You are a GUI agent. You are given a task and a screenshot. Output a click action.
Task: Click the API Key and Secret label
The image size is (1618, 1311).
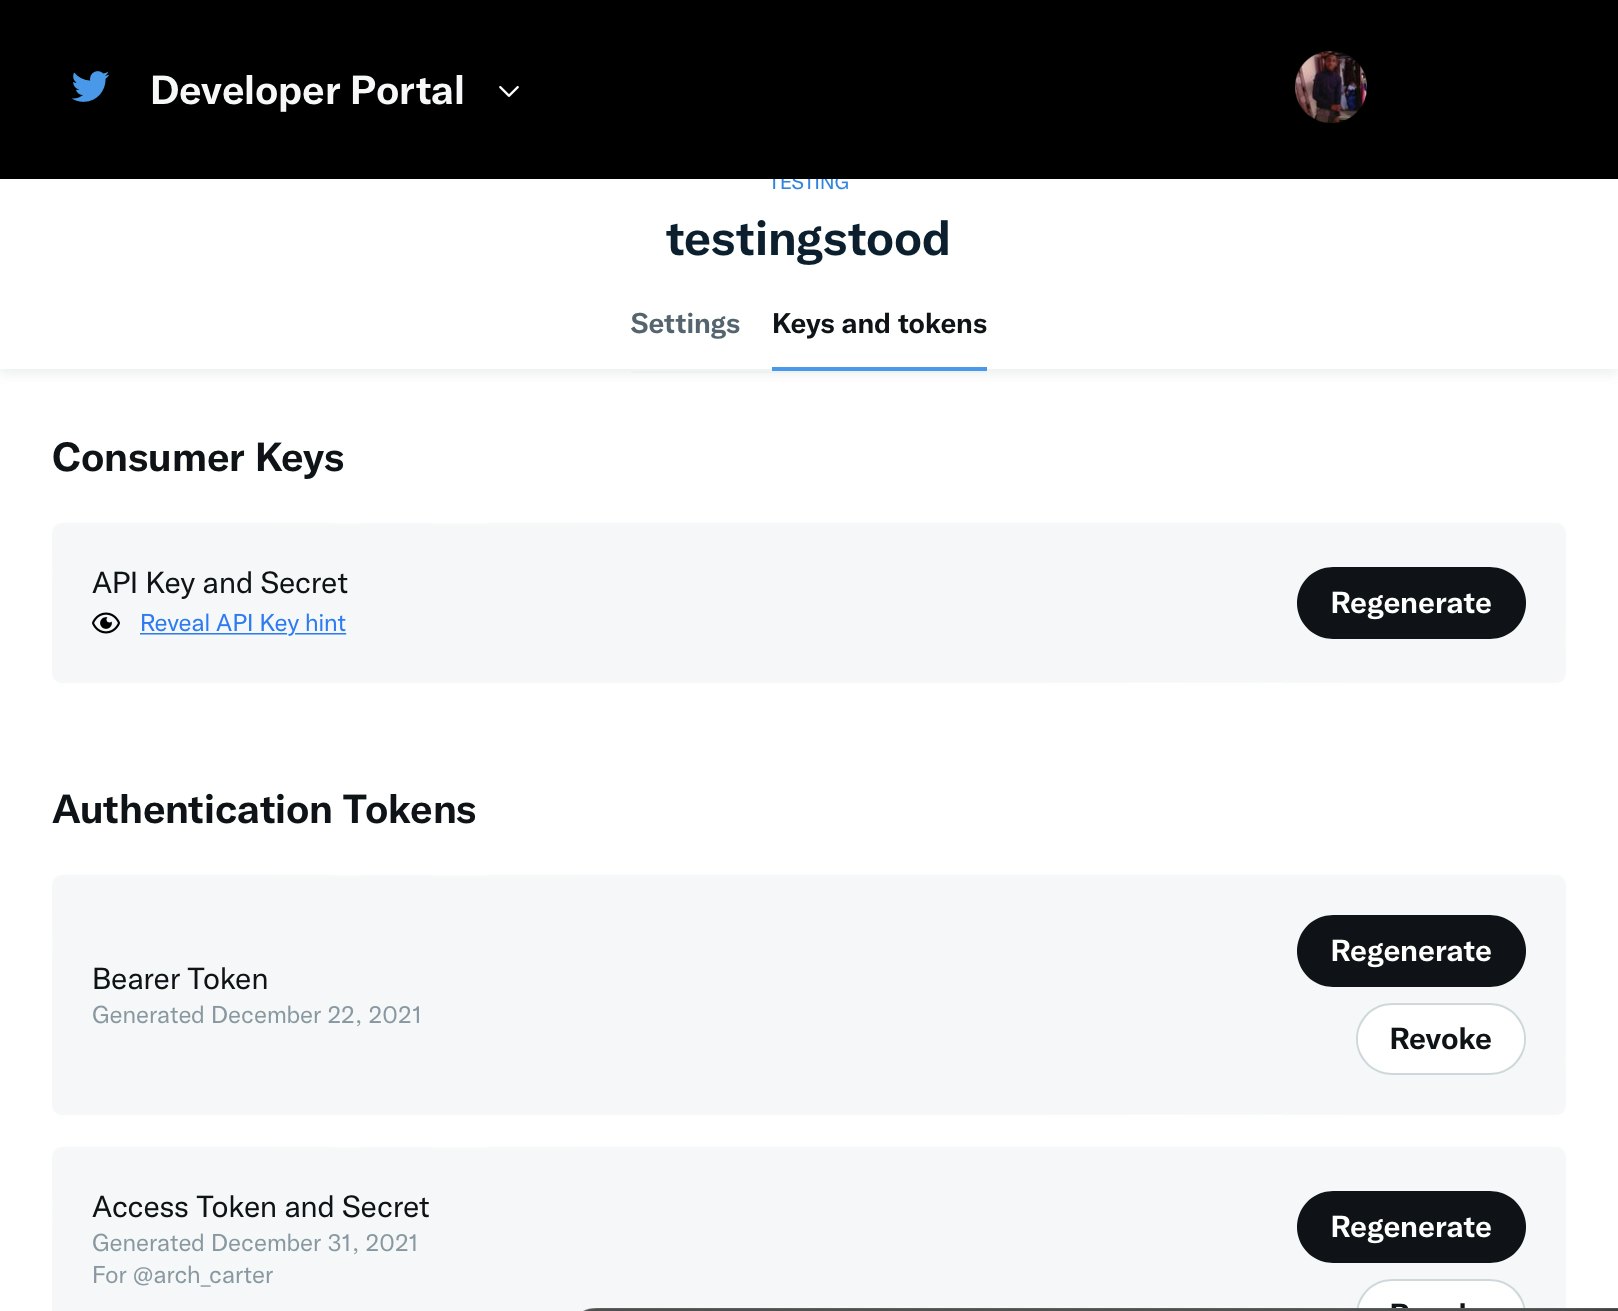(220, 583)
